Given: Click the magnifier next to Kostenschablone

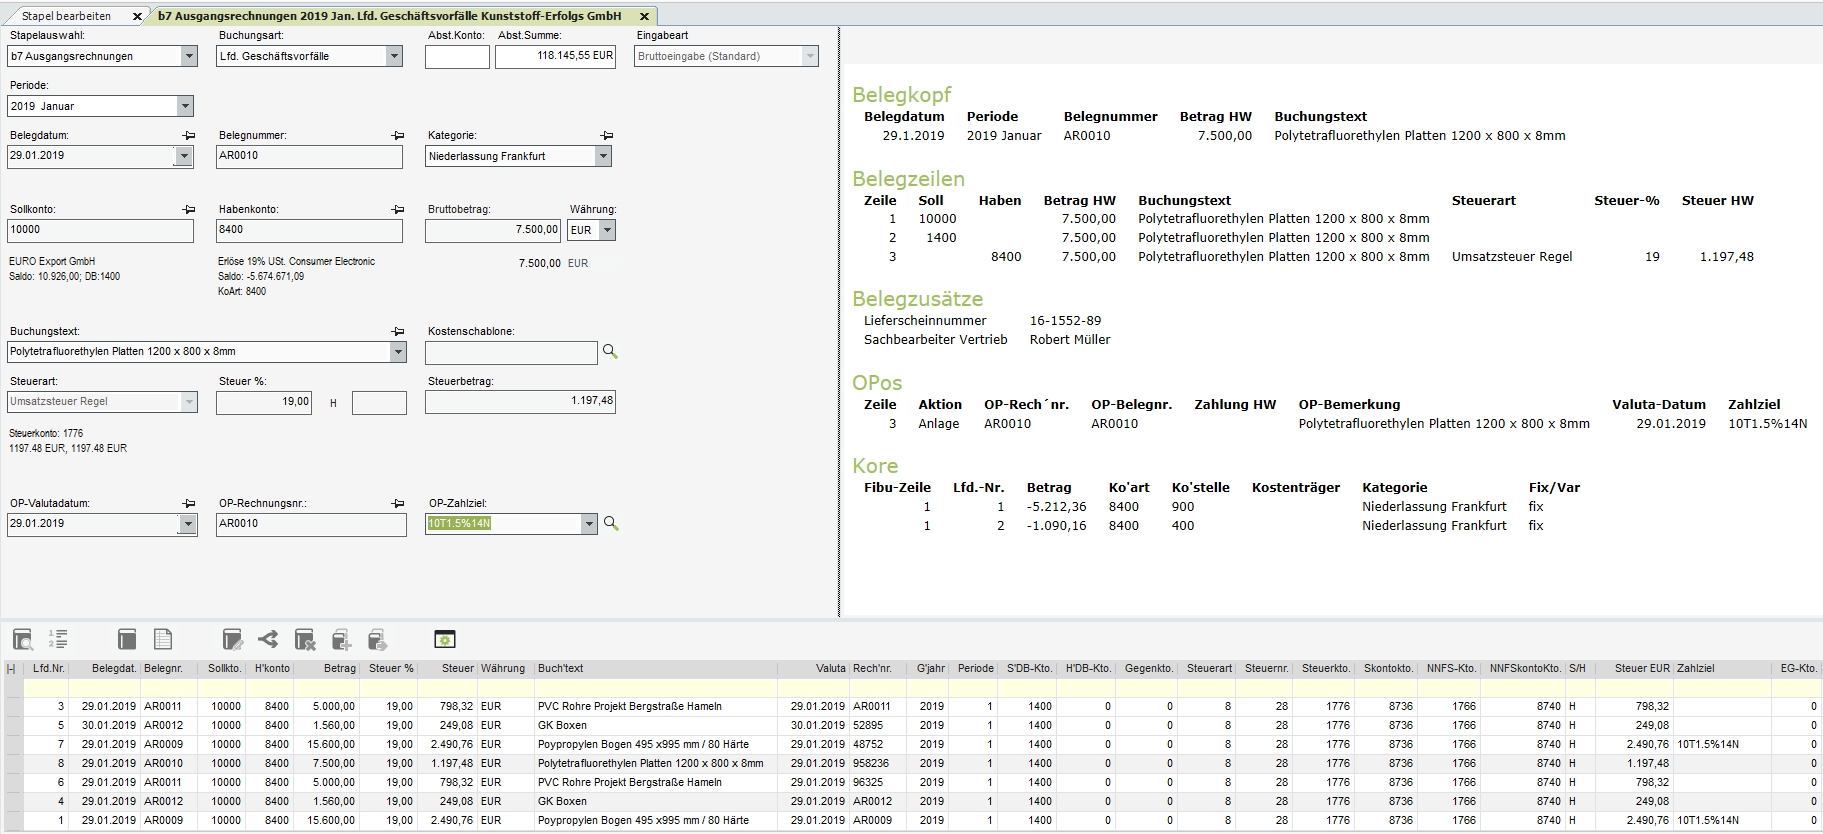Looking at the screenshot, I should (x=610, y=352).
